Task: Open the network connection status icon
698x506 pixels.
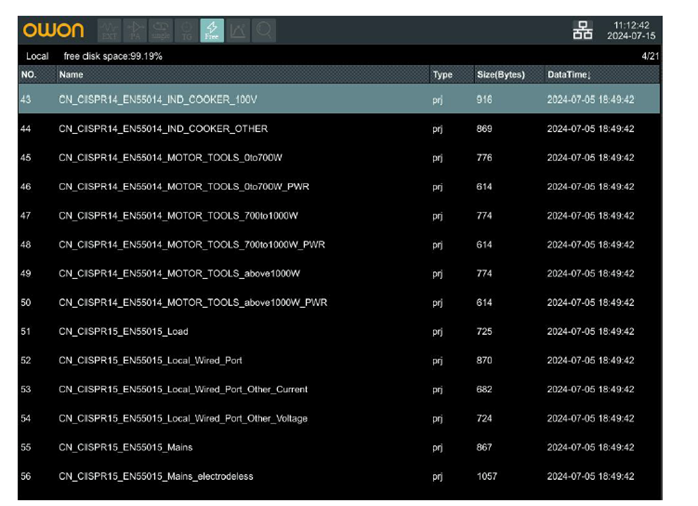Action: click(x=582, y=31)
